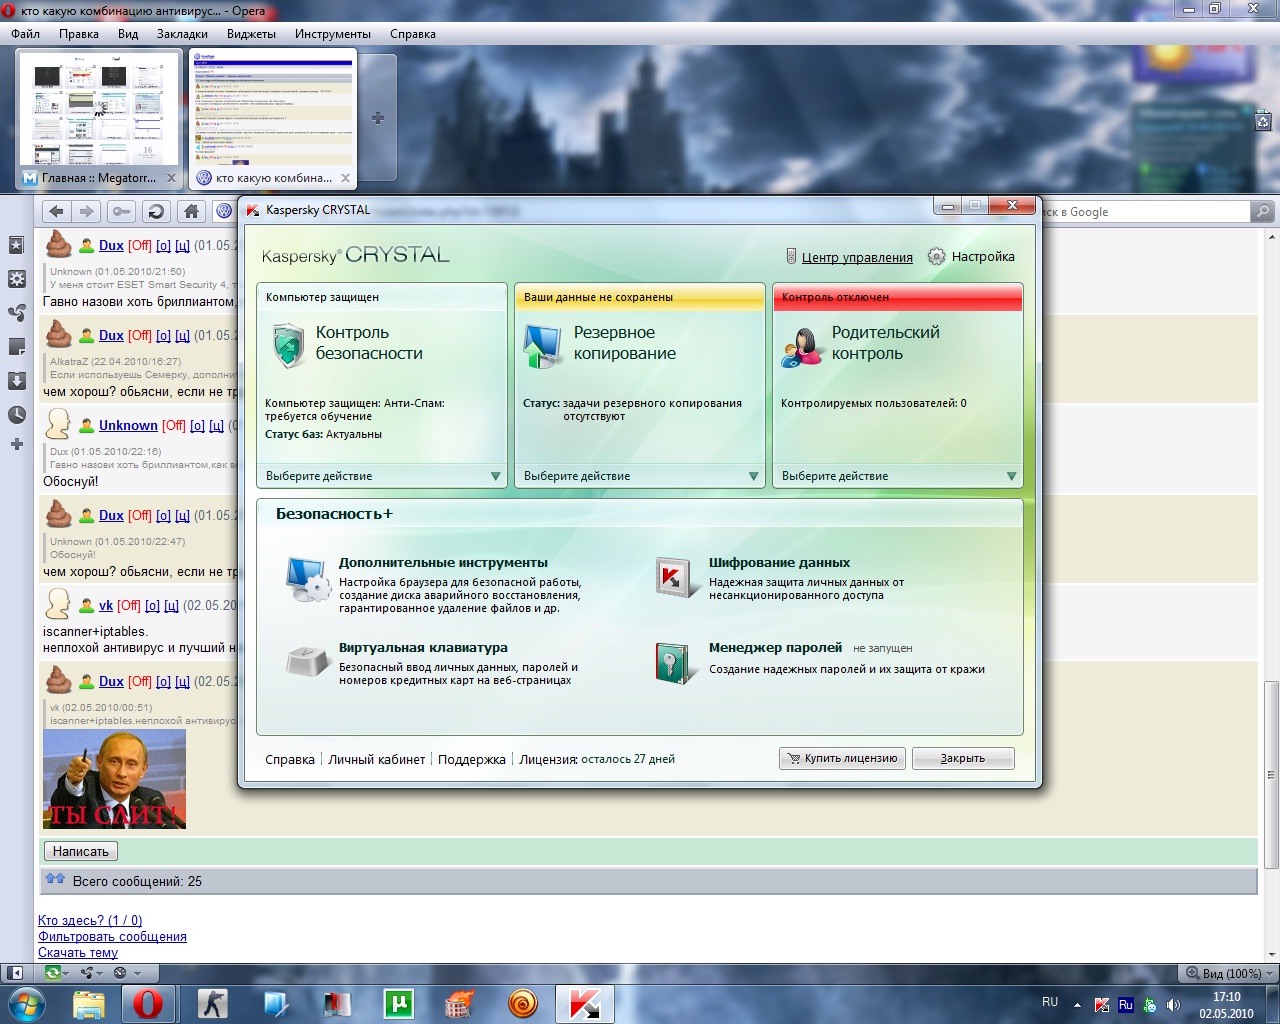
Task: Click the Родительский контроль people icon
Action: (801, 347)
